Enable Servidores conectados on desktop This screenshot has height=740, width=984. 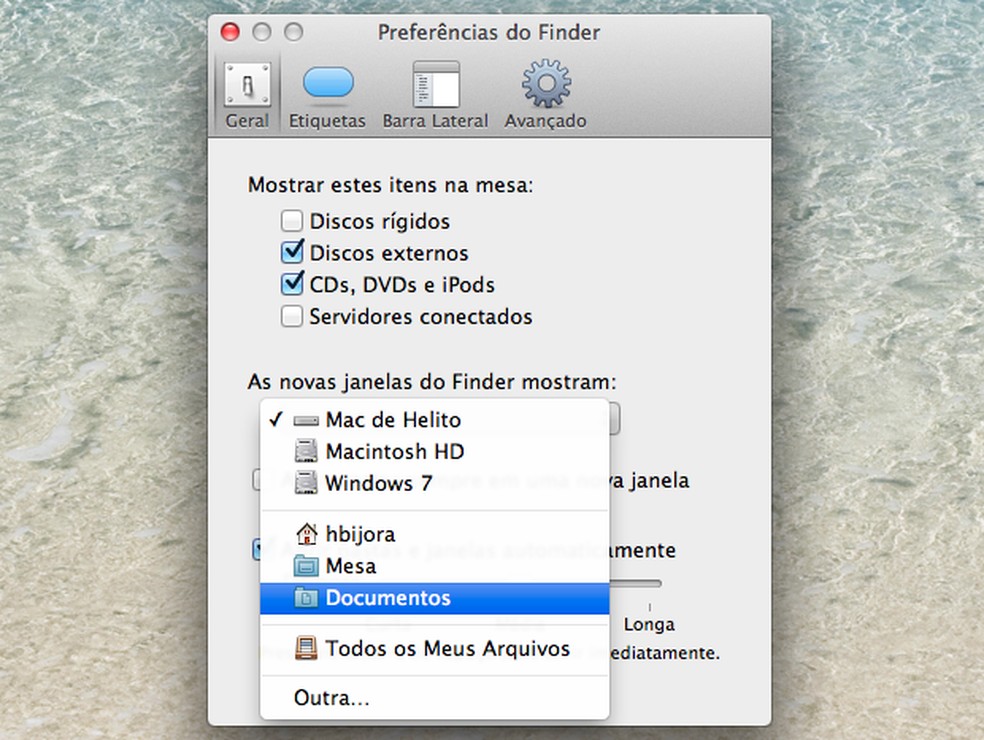pos(292,316)
